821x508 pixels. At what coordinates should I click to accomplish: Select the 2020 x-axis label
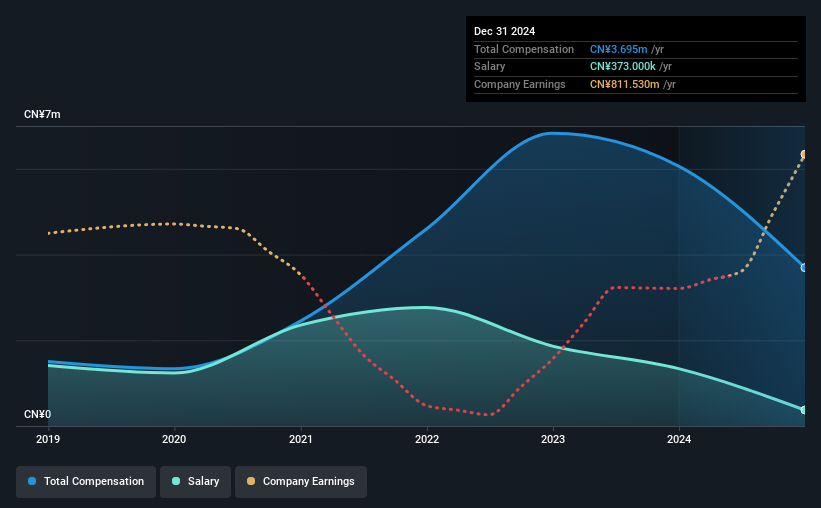coord(174,439)
